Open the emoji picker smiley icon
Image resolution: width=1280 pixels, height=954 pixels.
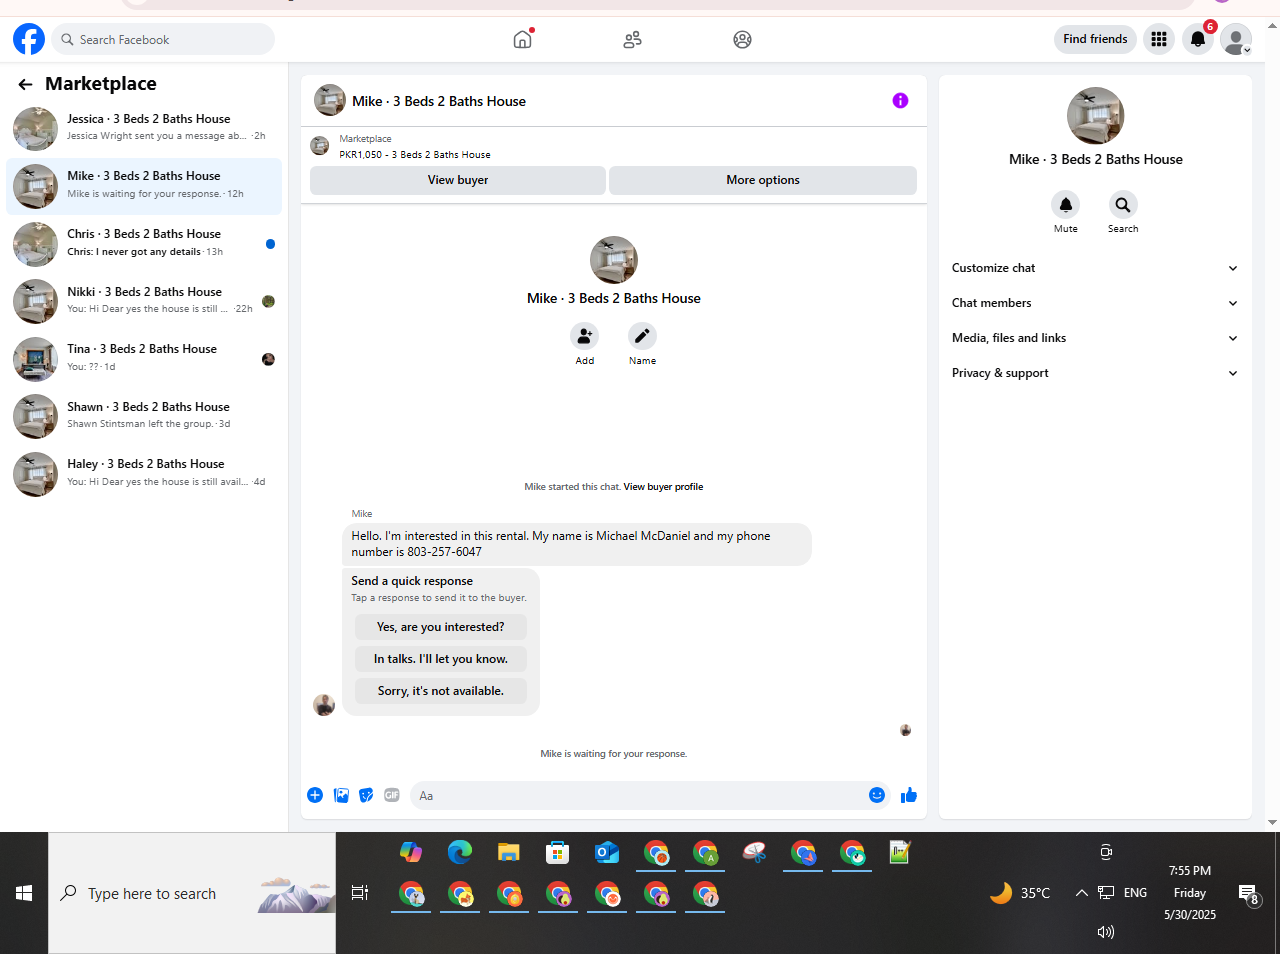877,795
